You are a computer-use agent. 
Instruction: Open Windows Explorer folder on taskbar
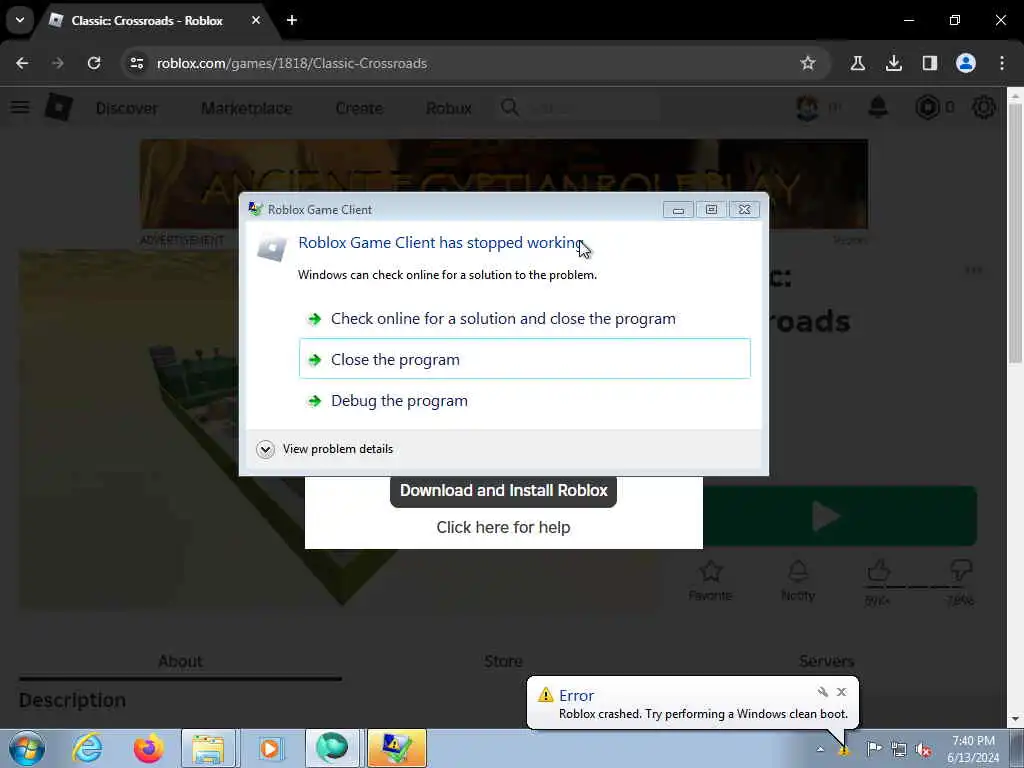208,748
